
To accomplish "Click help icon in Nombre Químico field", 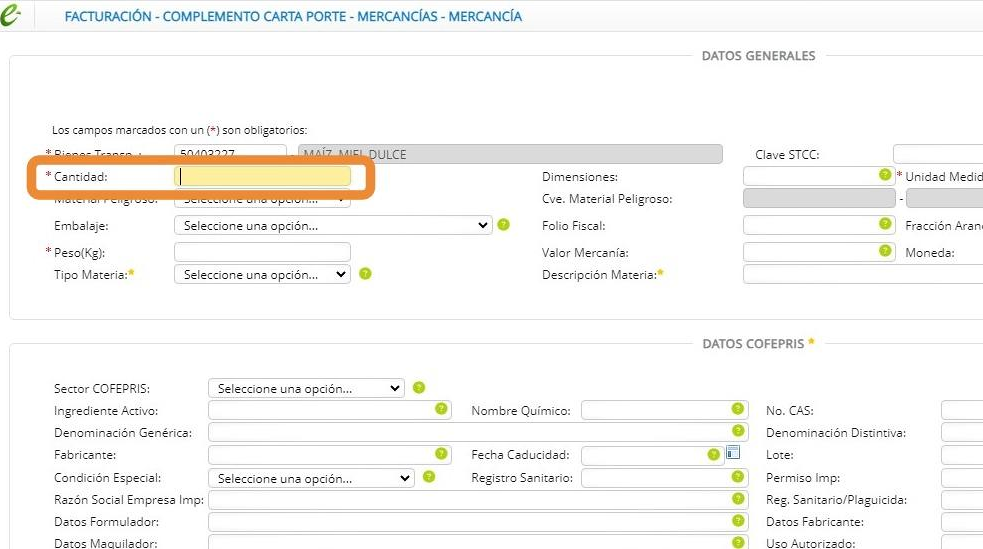I will pos(738,409).
